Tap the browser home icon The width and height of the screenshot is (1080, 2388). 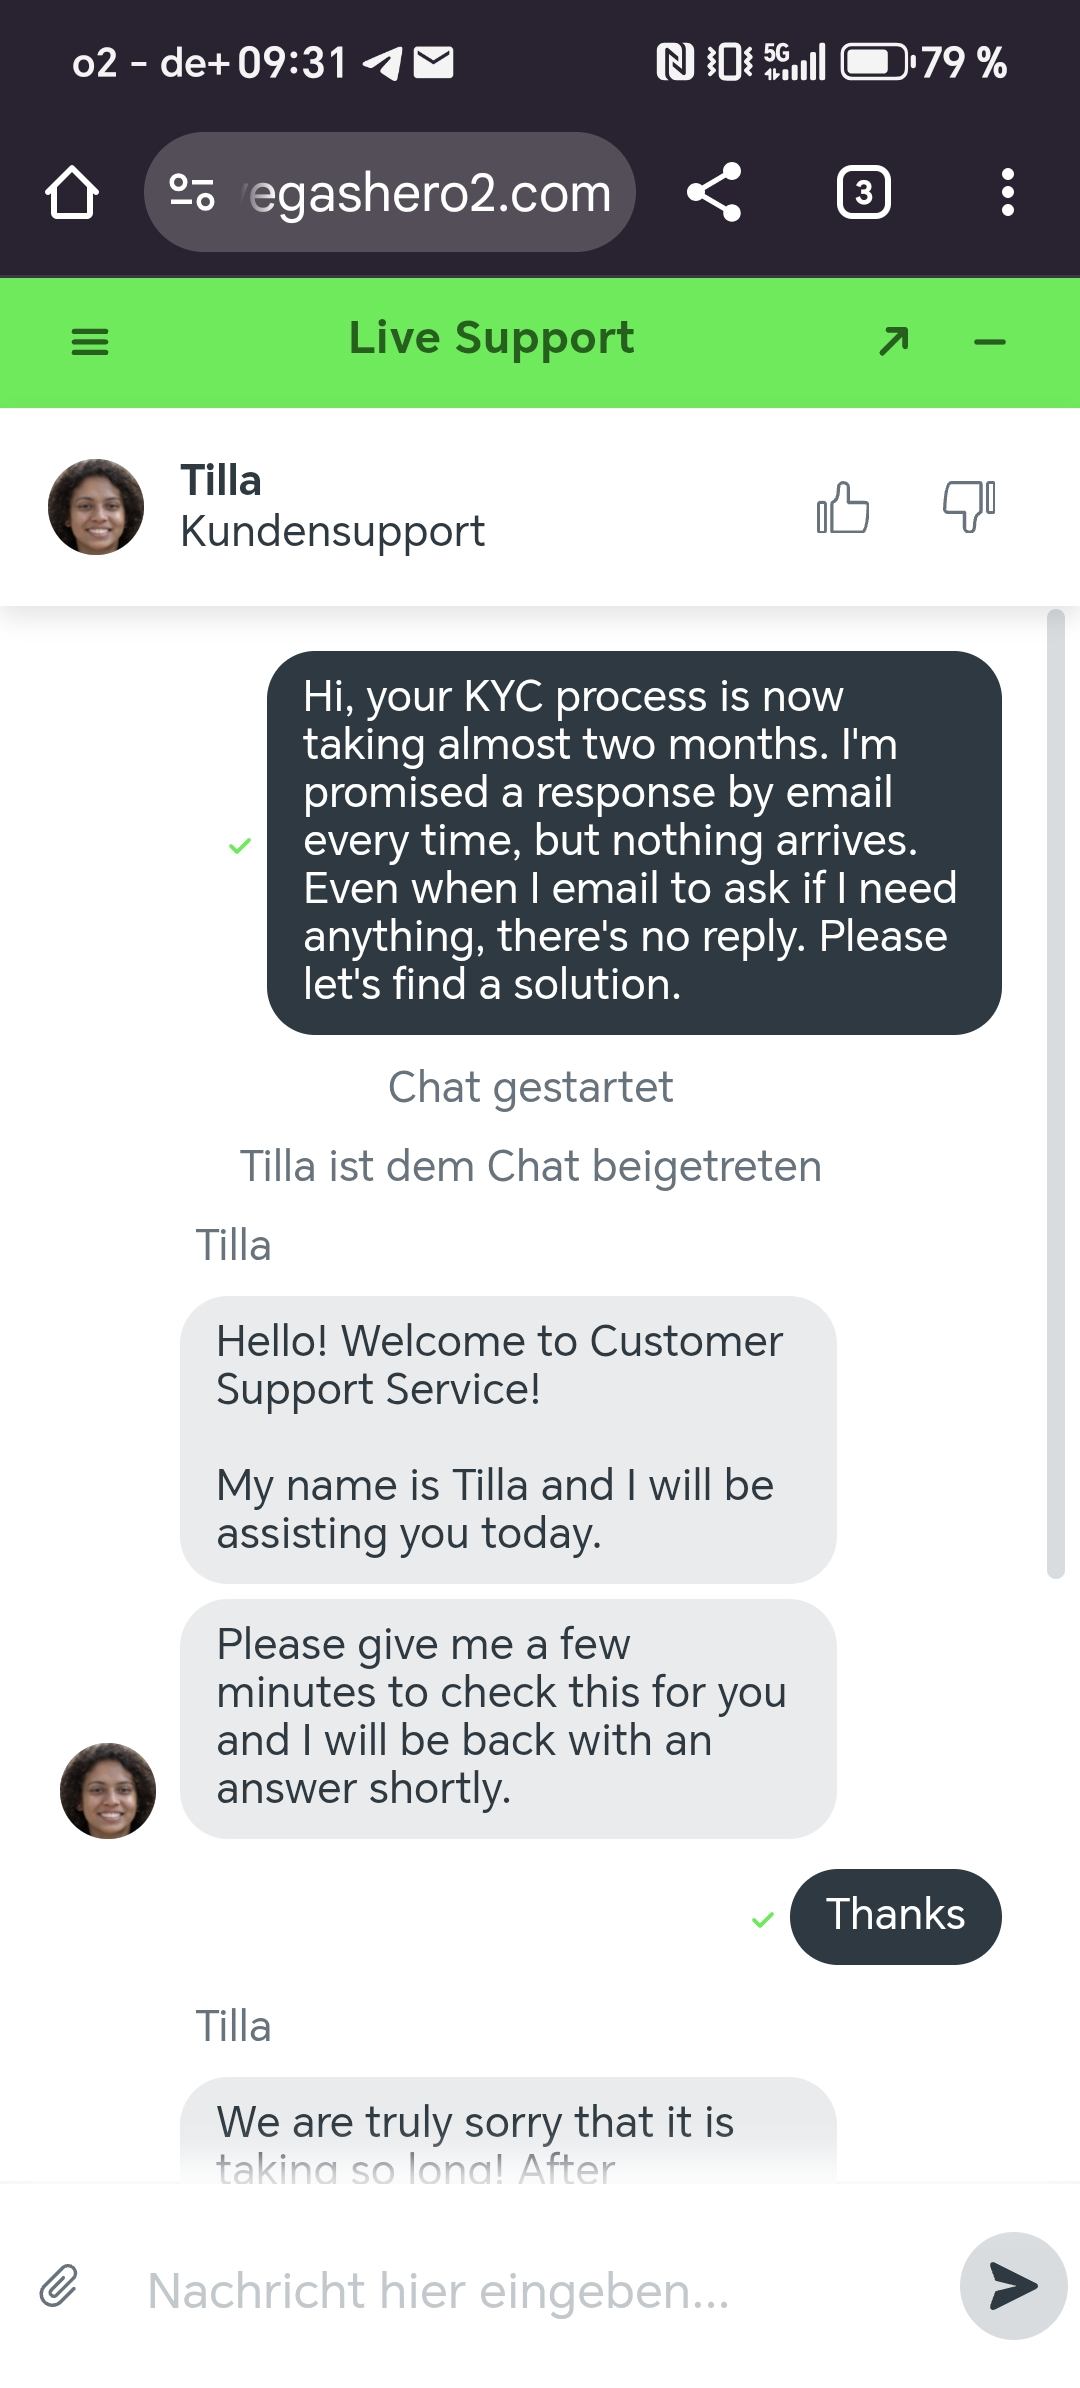72,192
